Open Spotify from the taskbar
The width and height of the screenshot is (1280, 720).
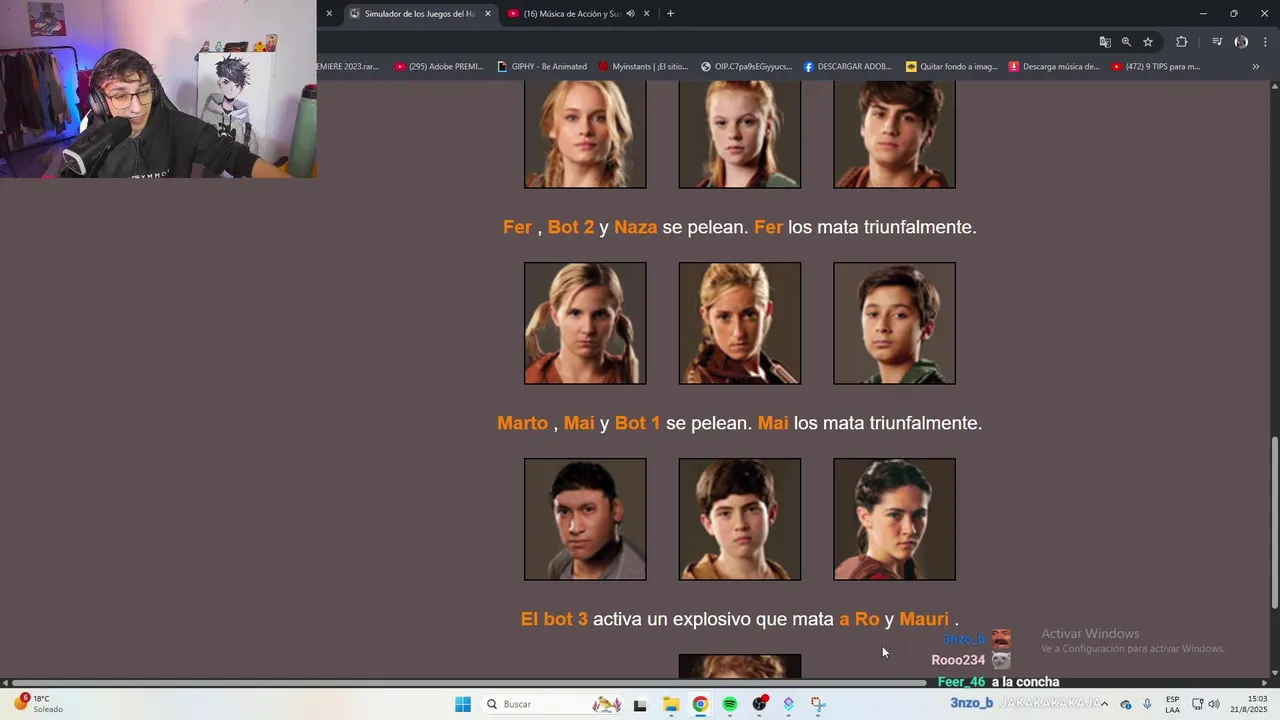coord(730,704)
